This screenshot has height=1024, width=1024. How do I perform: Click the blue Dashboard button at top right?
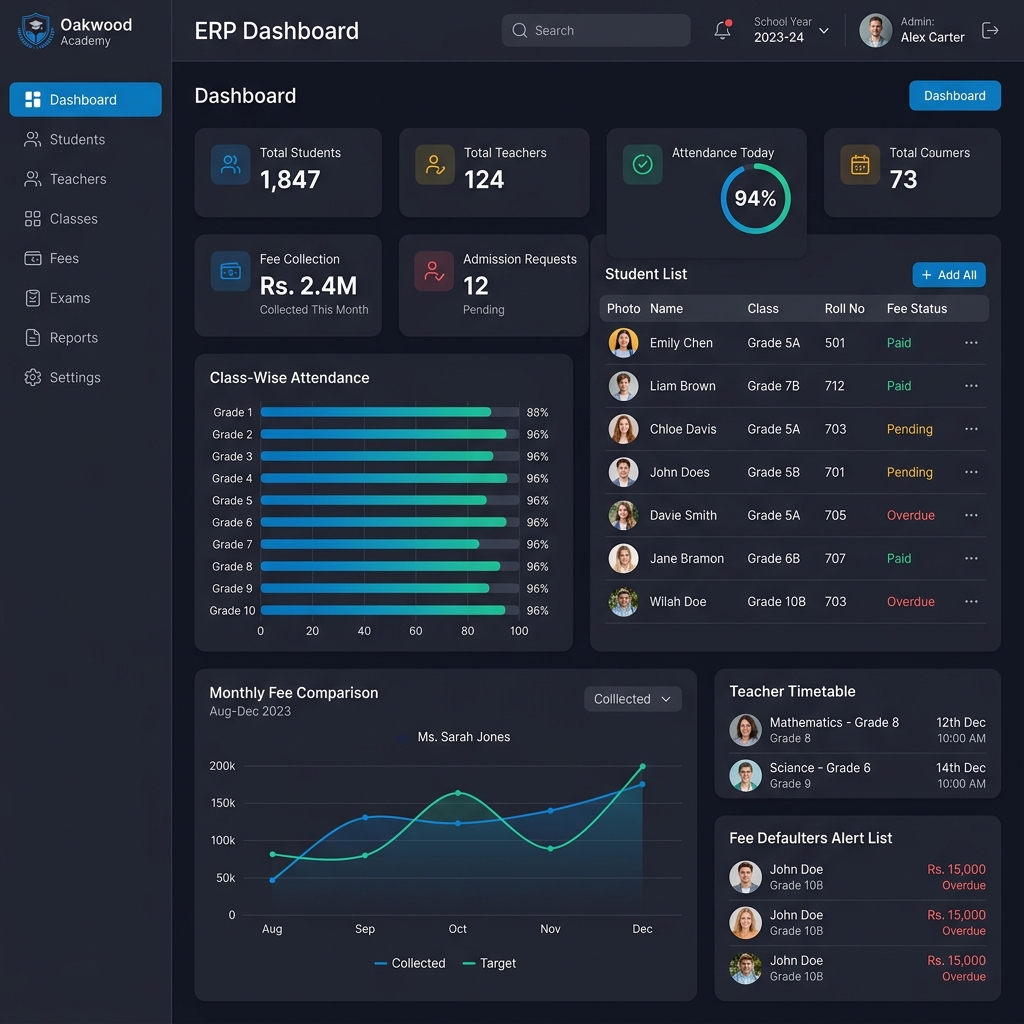tap(955, 96)
